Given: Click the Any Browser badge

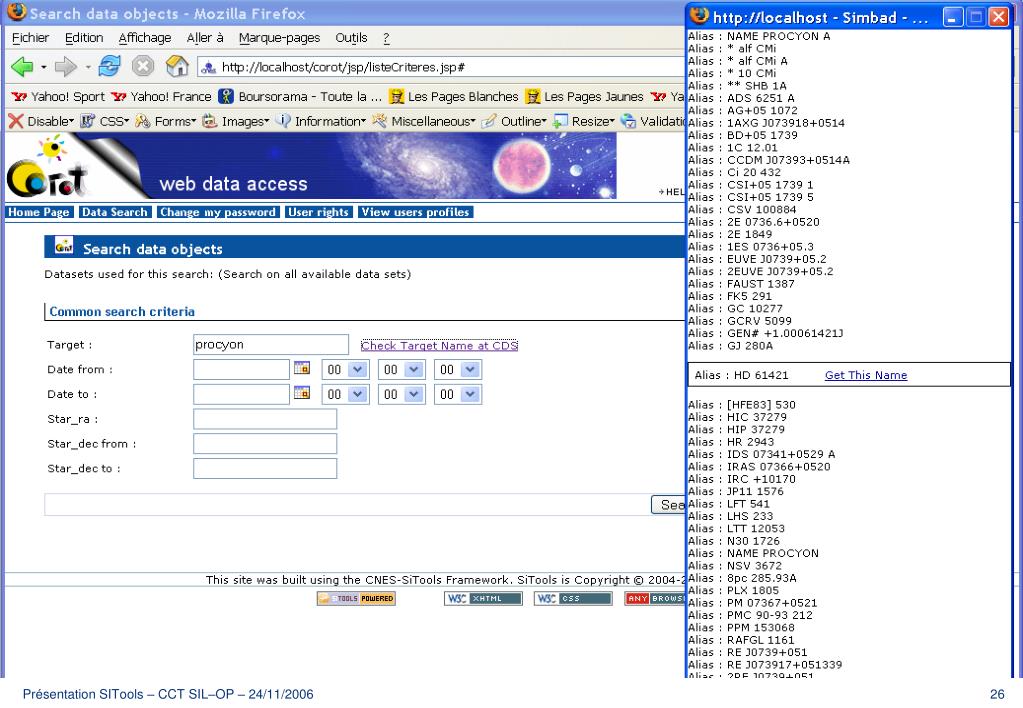Looking at the screenshot, I should point(654,598).
